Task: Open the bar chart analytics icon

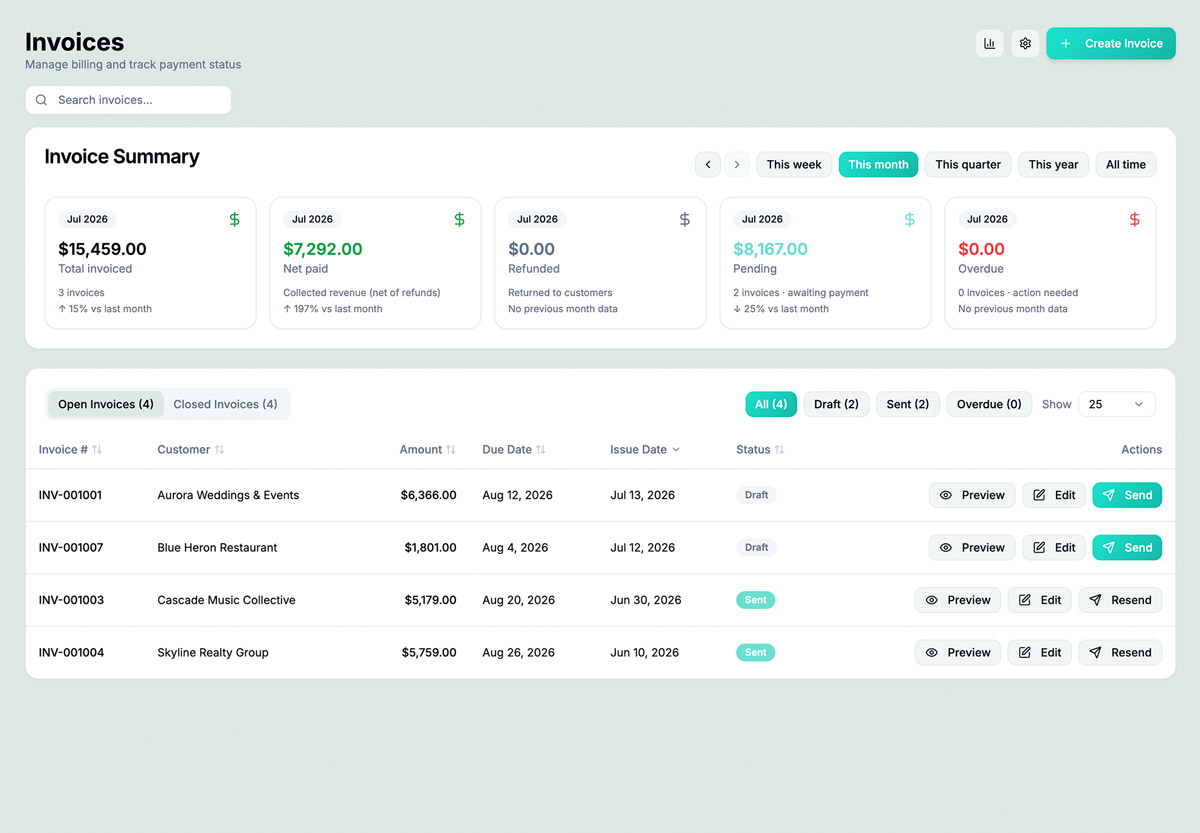Action: [x=989, y=43]
